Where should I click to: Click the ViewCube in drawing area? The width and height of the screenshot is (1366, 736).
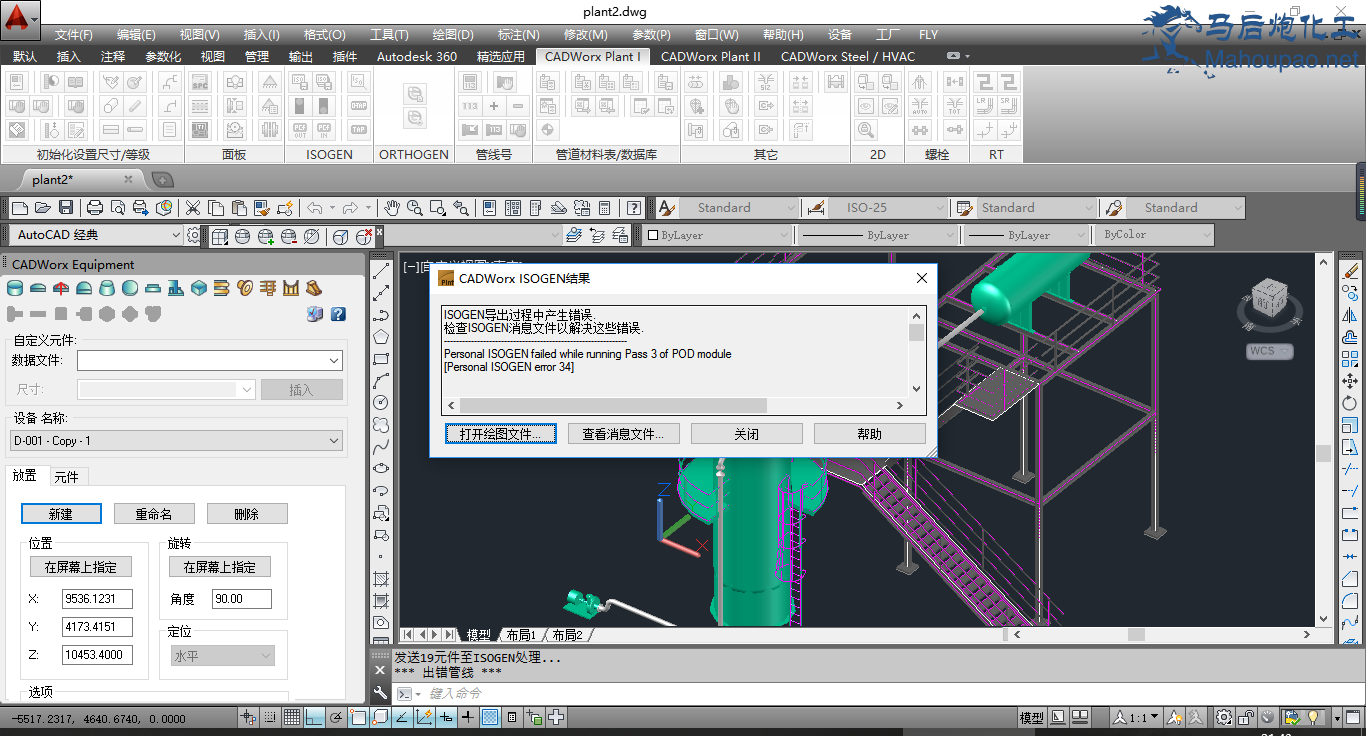pyautogui.click(x=1270, y=298)
